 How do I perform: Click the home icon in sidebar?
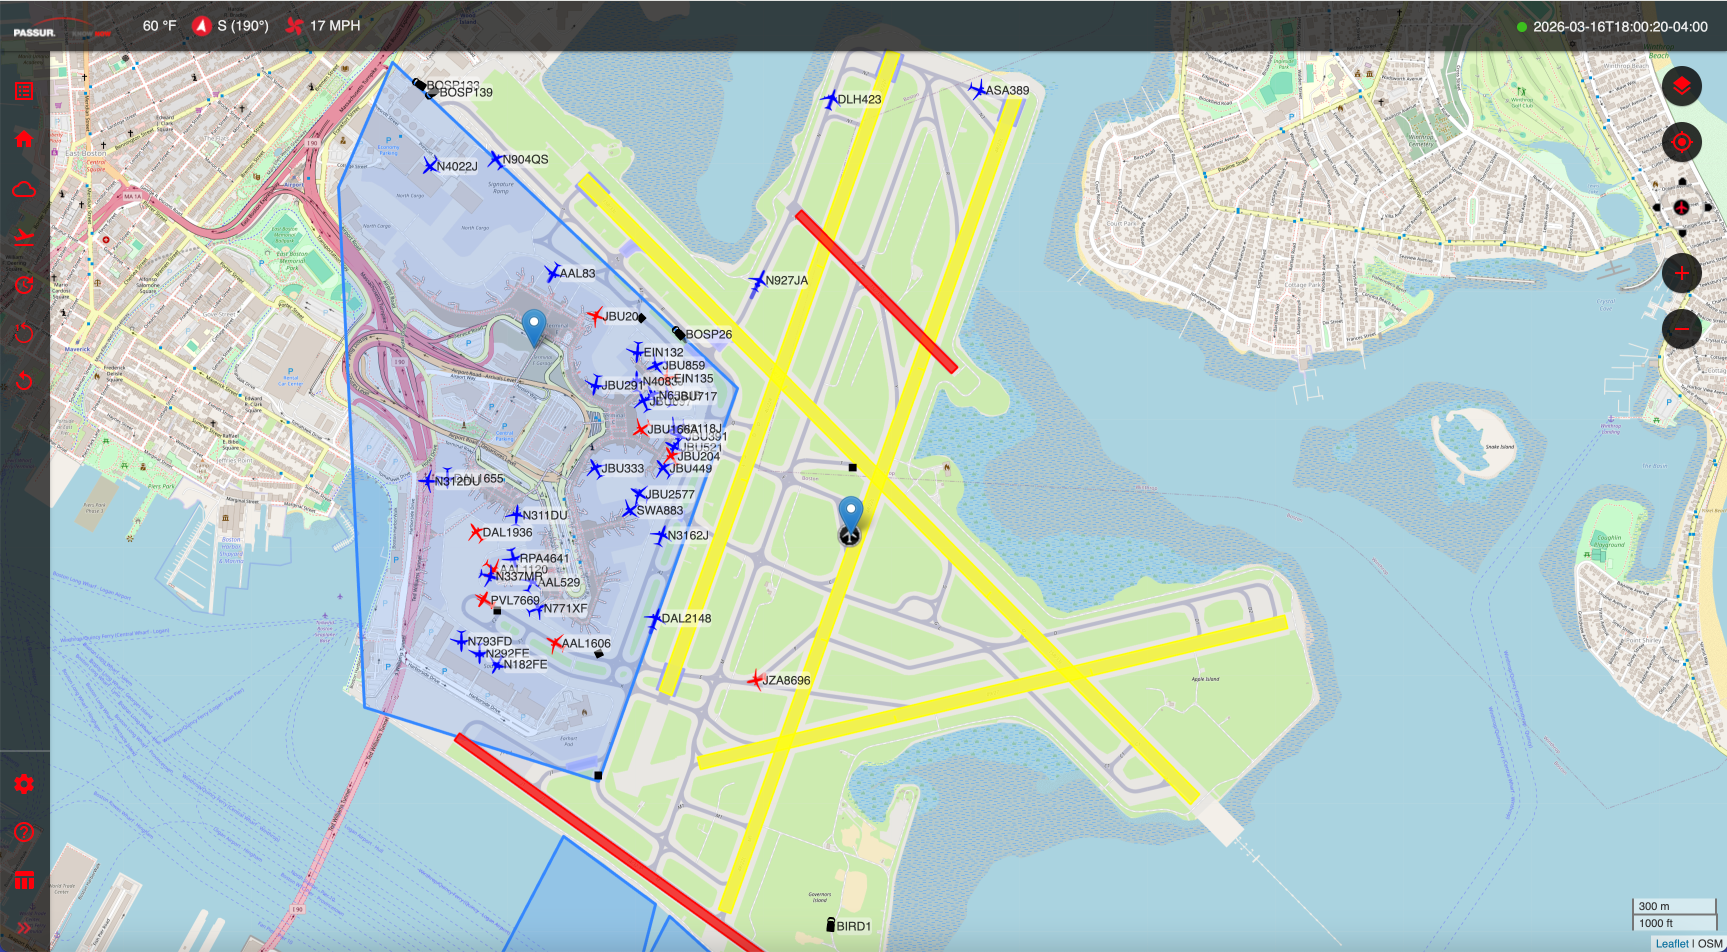[24, 139]
